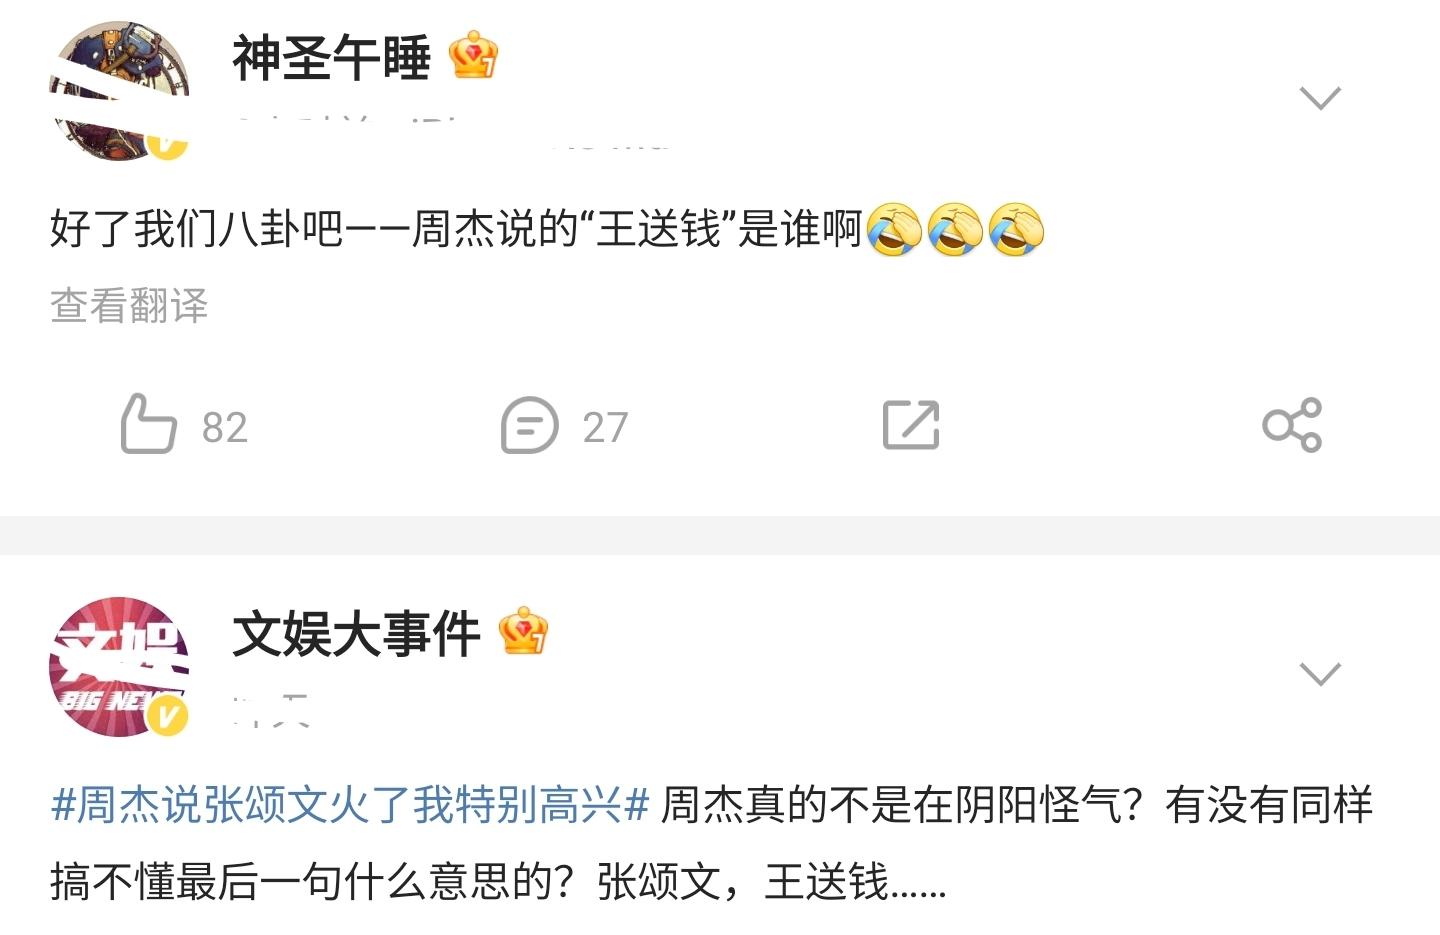Tap the share icon under first post

pyautogui.click(x=1292, y=425)
